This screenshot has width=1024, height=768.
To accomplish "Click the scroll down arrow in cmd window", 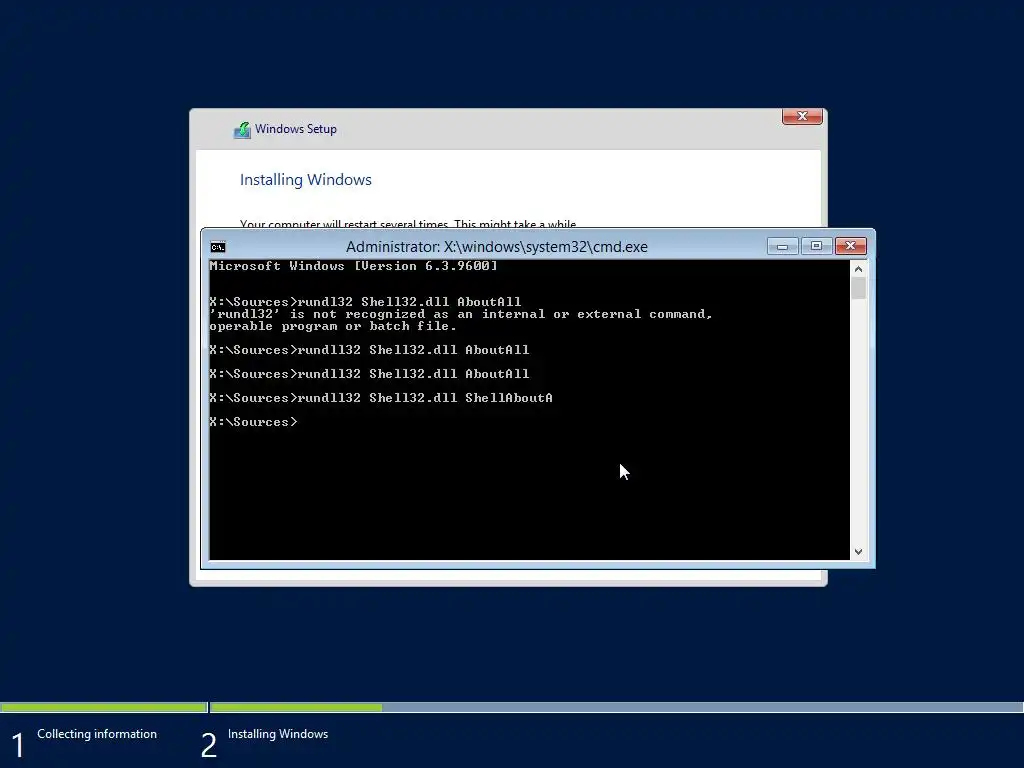I will [x=858, y=552].
